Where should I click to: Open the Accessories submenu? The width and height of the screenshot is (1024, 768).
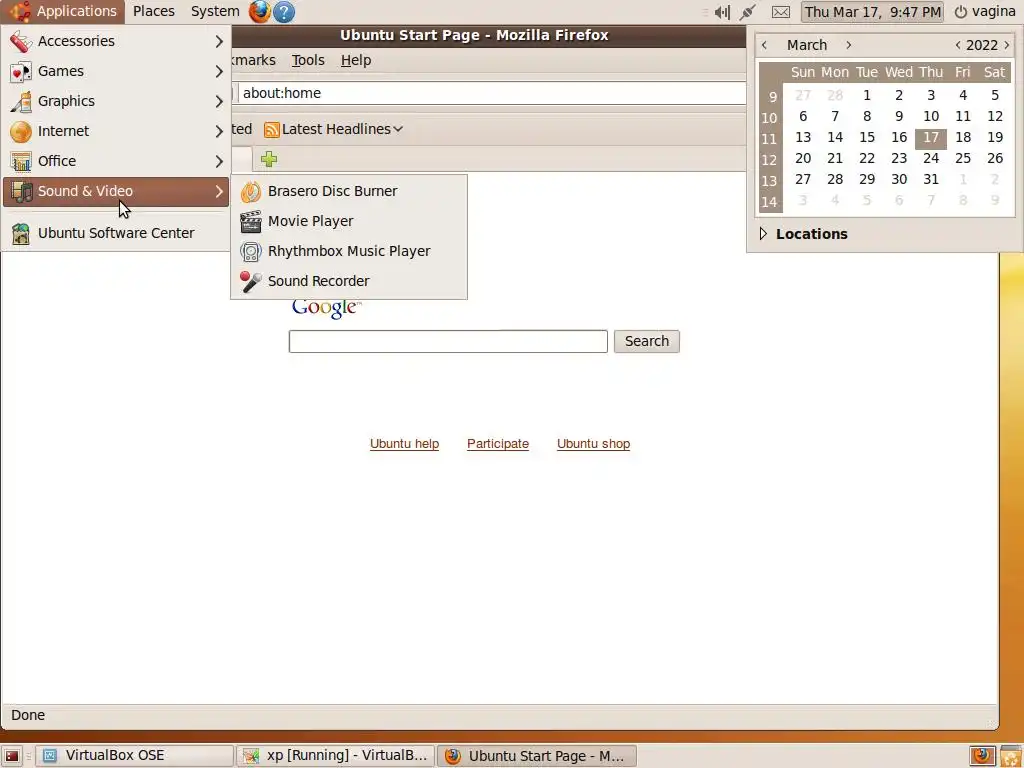coord(116,41)
